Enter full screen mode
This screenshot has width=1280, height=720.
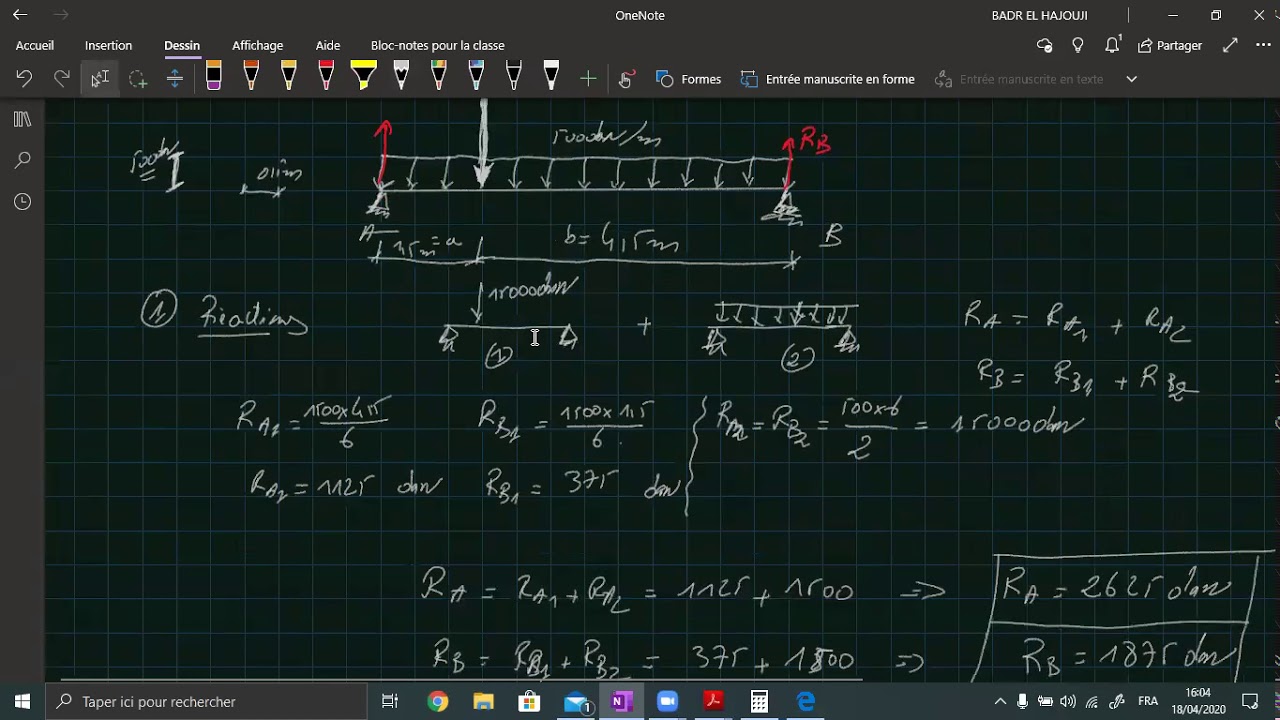coord(1230,45)
